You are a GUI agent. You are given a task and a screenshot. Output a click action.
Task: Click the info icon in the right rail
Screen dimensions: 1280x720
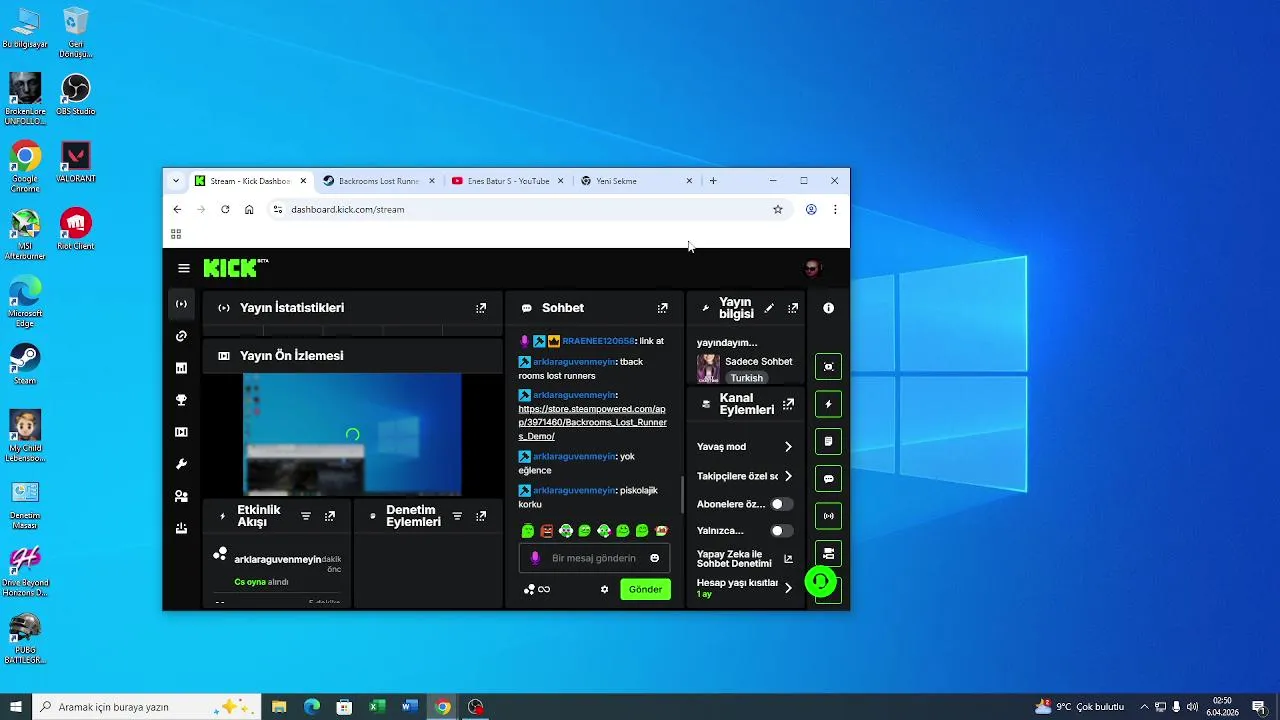click(828, 308)
